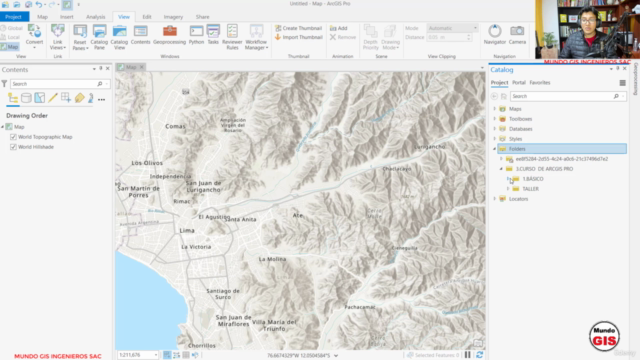Select List By Selection icon
The height and width of the screenshot is (360, 640).
coord(40,98)
